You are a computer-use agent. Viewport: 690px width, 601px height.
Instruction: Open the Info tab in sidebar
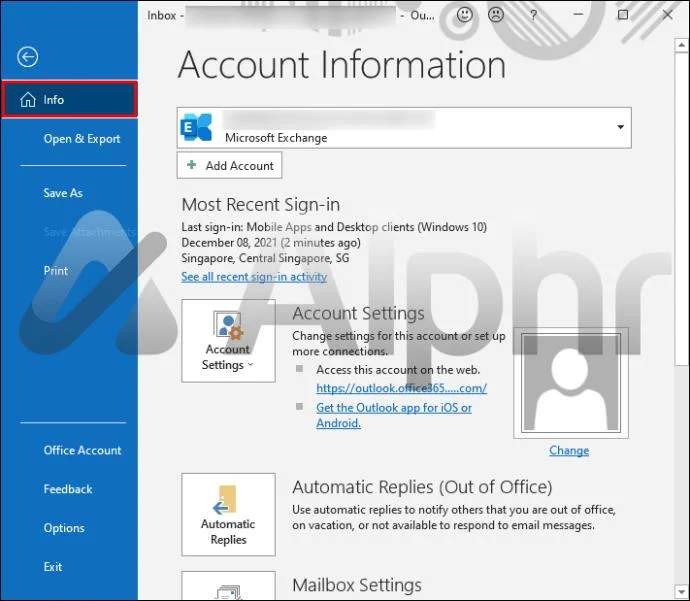[70, 99]
